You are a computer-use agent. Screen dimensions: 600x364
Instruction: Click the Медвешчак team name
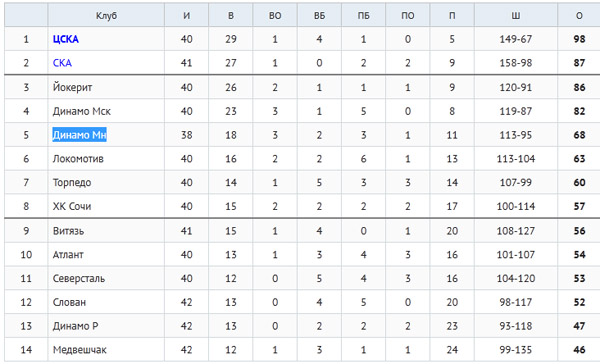(x=80, y=350)
